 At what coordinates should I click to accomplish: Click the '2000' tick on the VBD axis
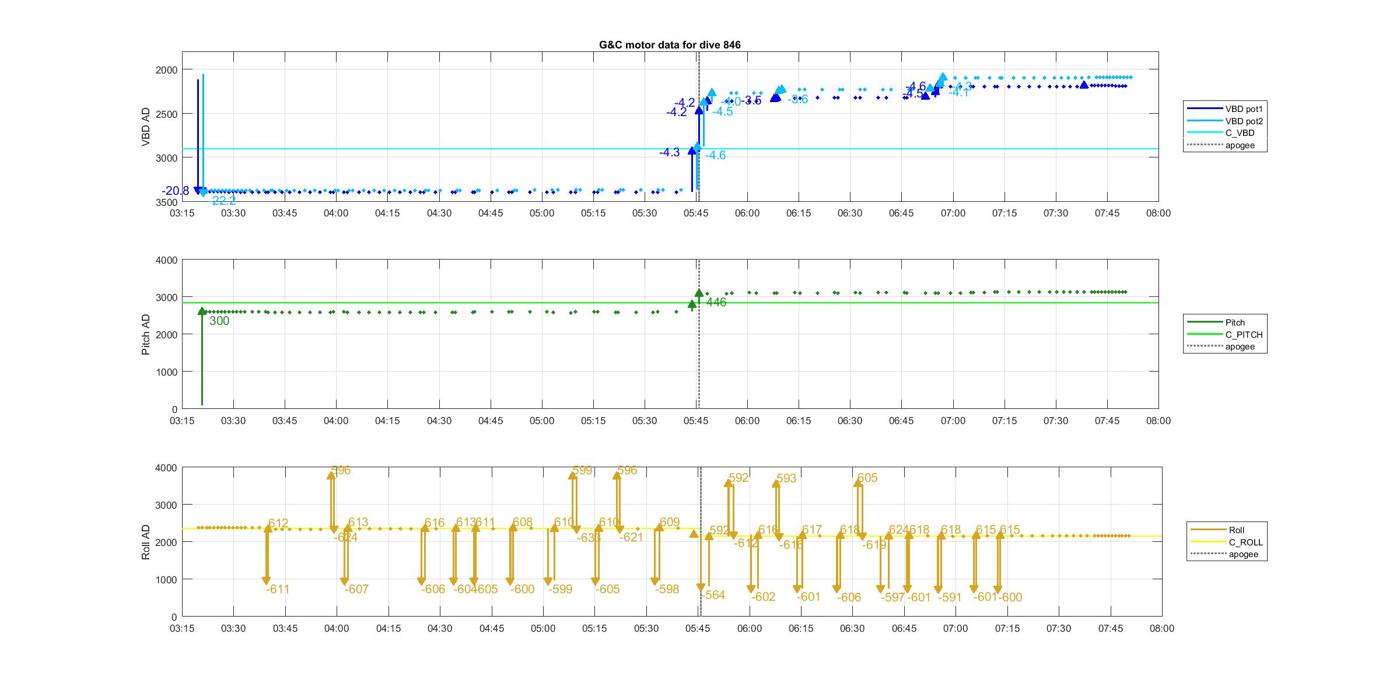(166, 70)
